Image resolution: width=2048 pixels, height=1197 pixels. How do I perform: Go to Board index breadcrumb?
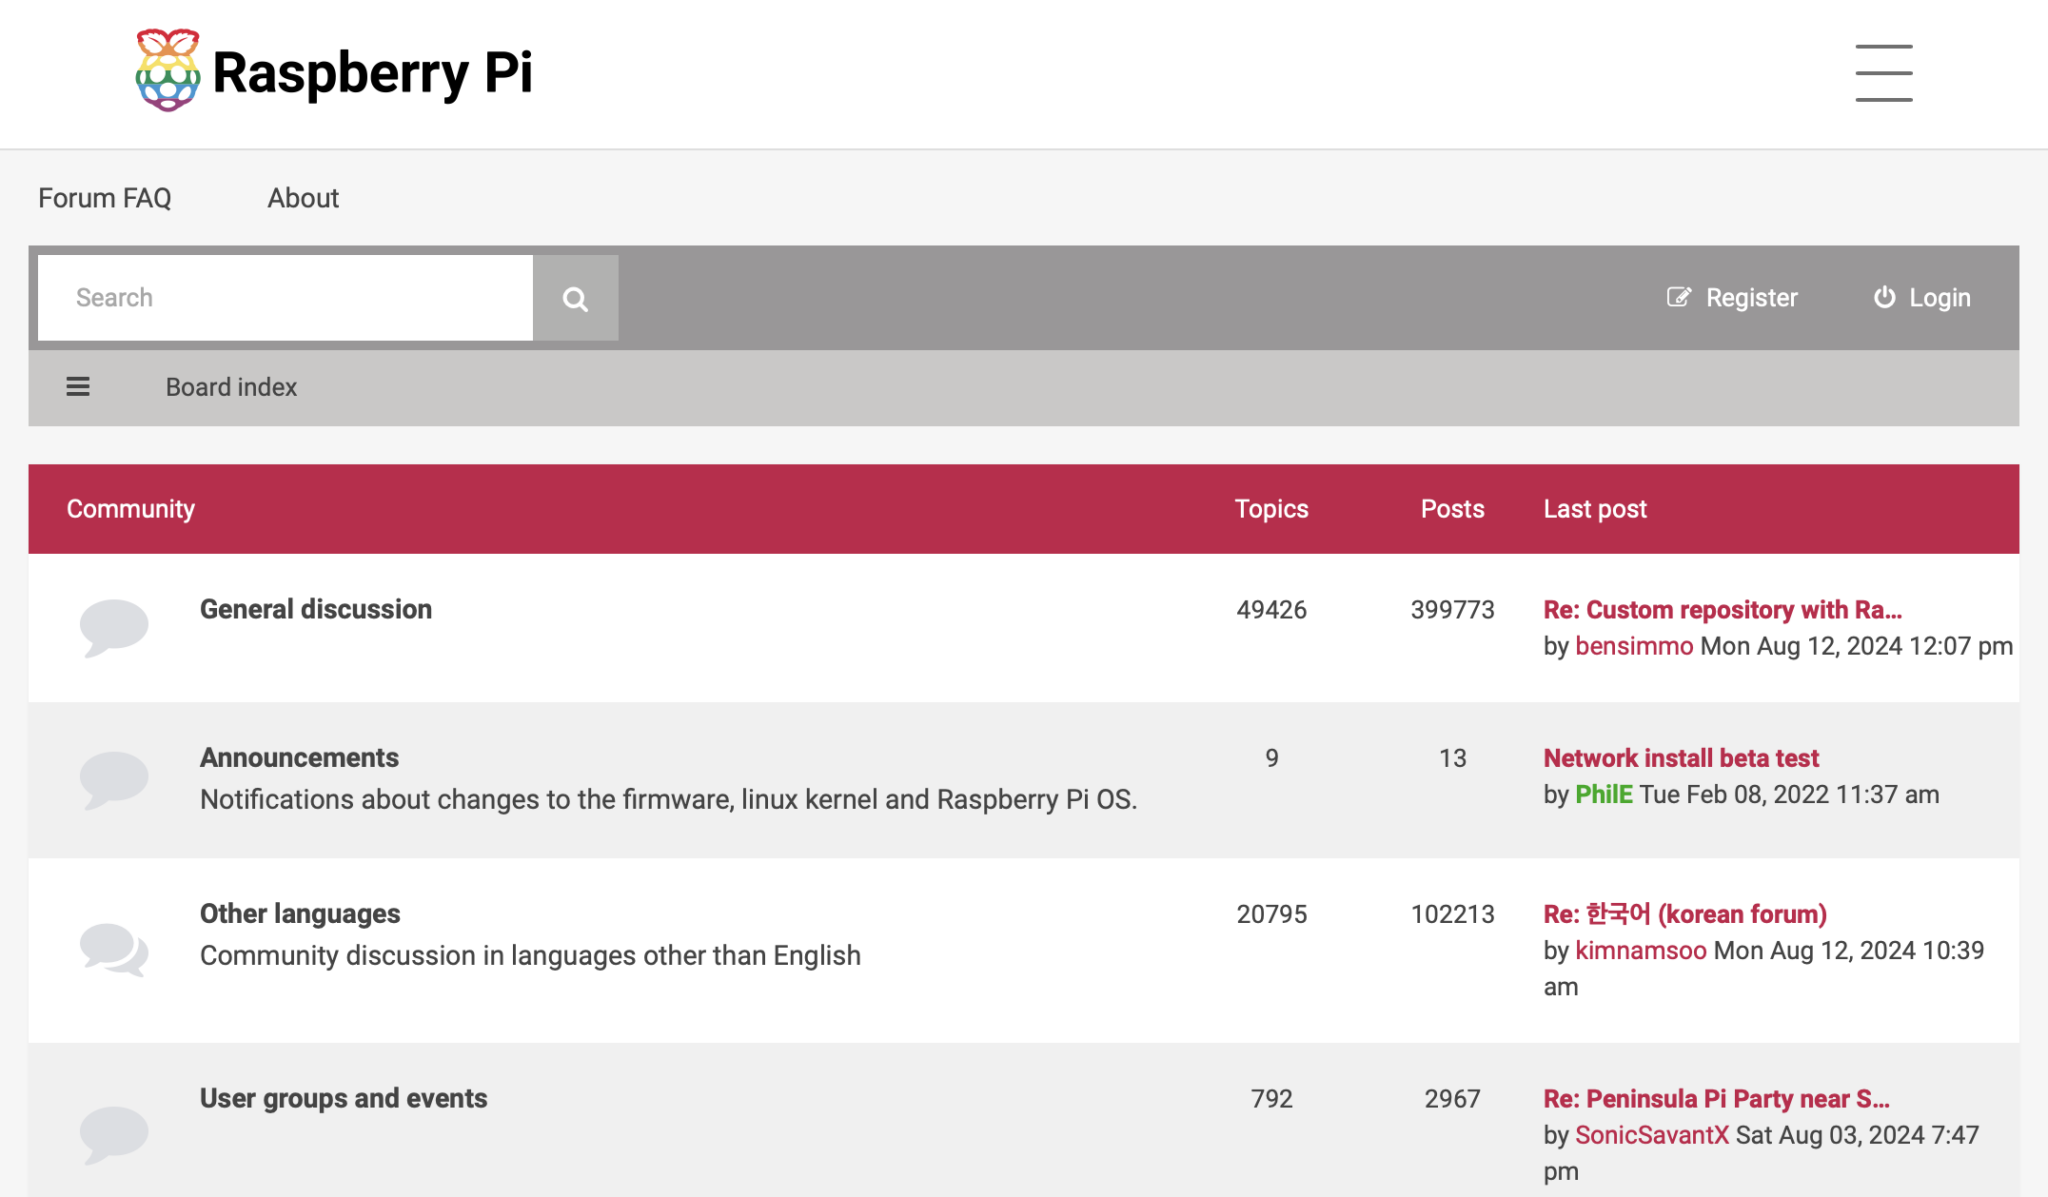pos(231,387)
